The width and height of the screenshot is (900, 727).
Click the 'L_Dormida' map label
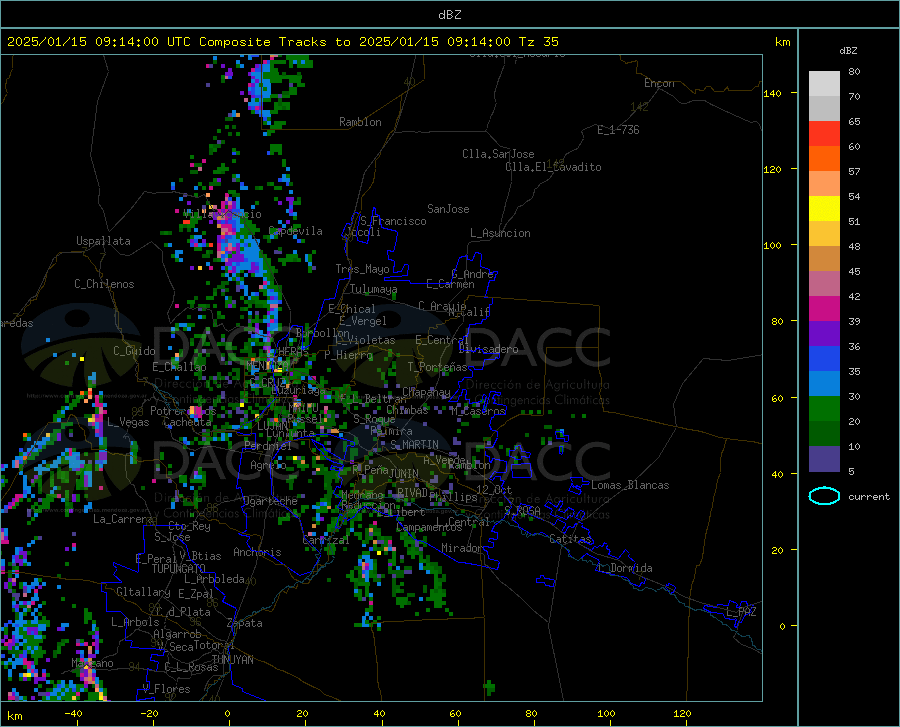(x=624, y=568)
